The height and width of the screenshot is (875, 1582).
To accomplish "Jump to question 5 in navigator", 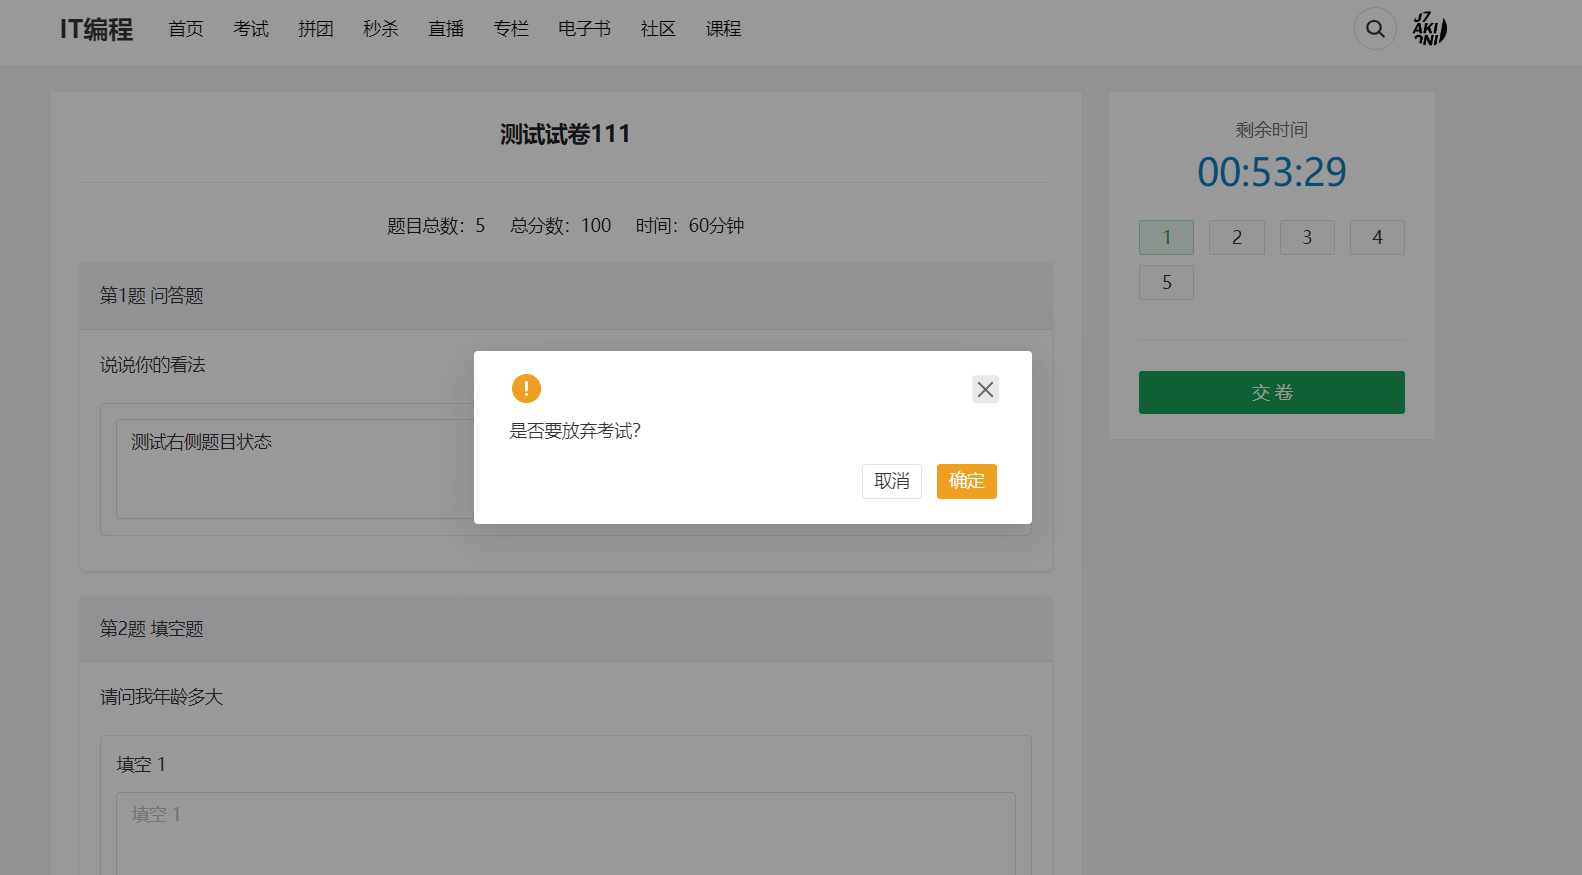I will click(x=1166, y=282).
